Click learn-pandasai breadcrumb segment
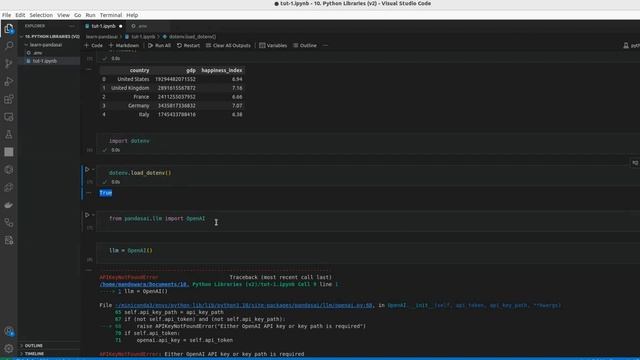This screenshot has width=640, height=360. tap(102, 37)
